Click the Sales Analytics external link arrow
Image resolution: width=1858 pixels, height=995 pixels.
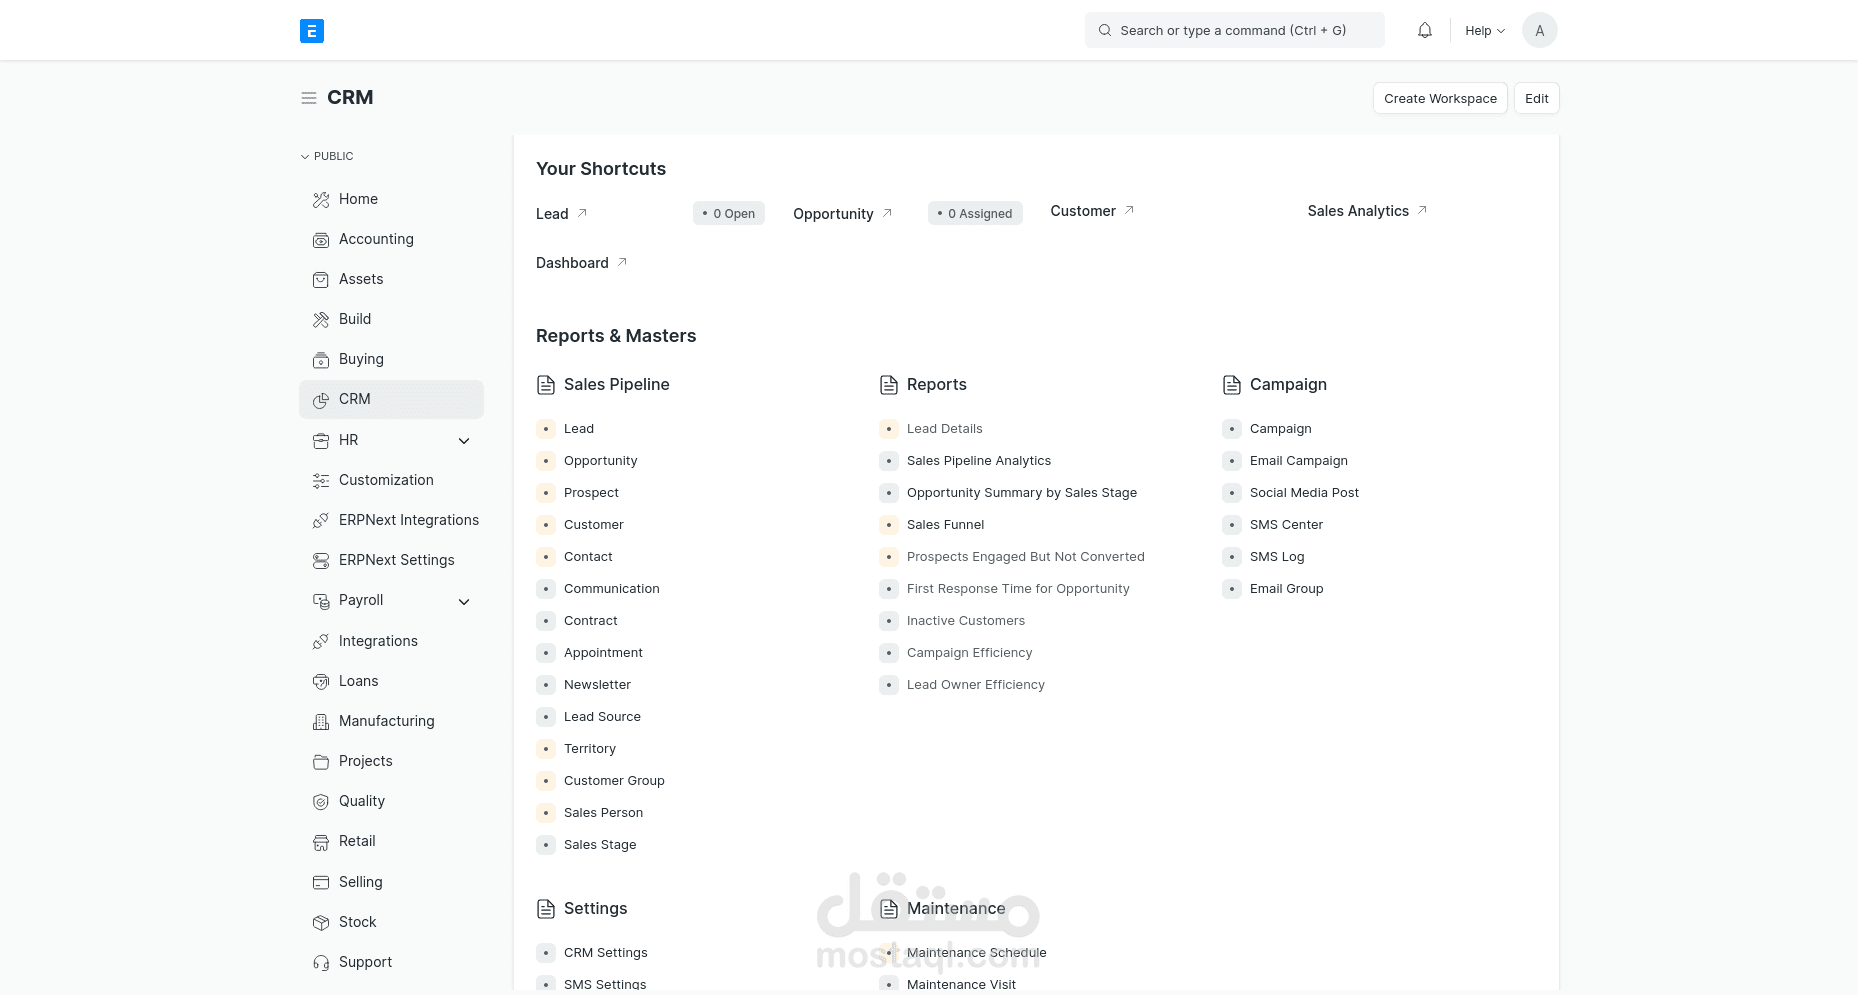click(1422, 210)
